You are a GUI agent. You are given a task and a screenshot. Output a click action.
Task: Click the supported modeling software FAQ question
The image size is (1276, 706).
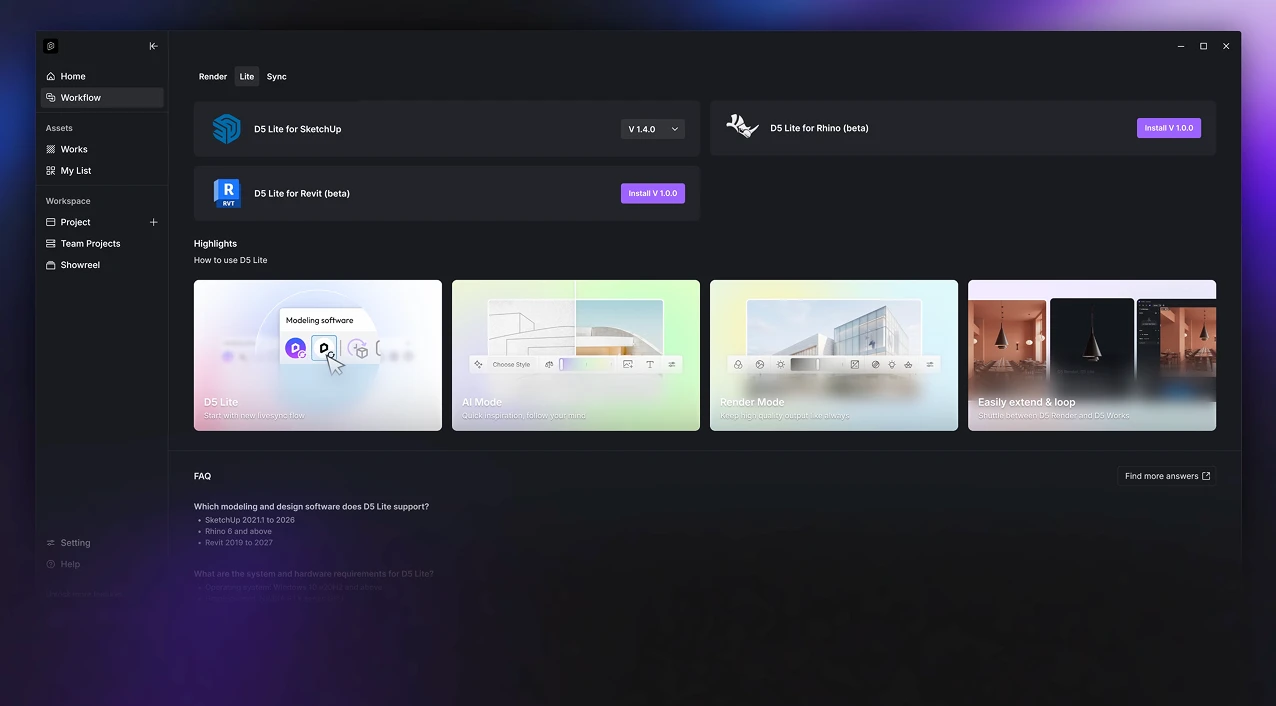pyautogui.click(x=311, y=507)
